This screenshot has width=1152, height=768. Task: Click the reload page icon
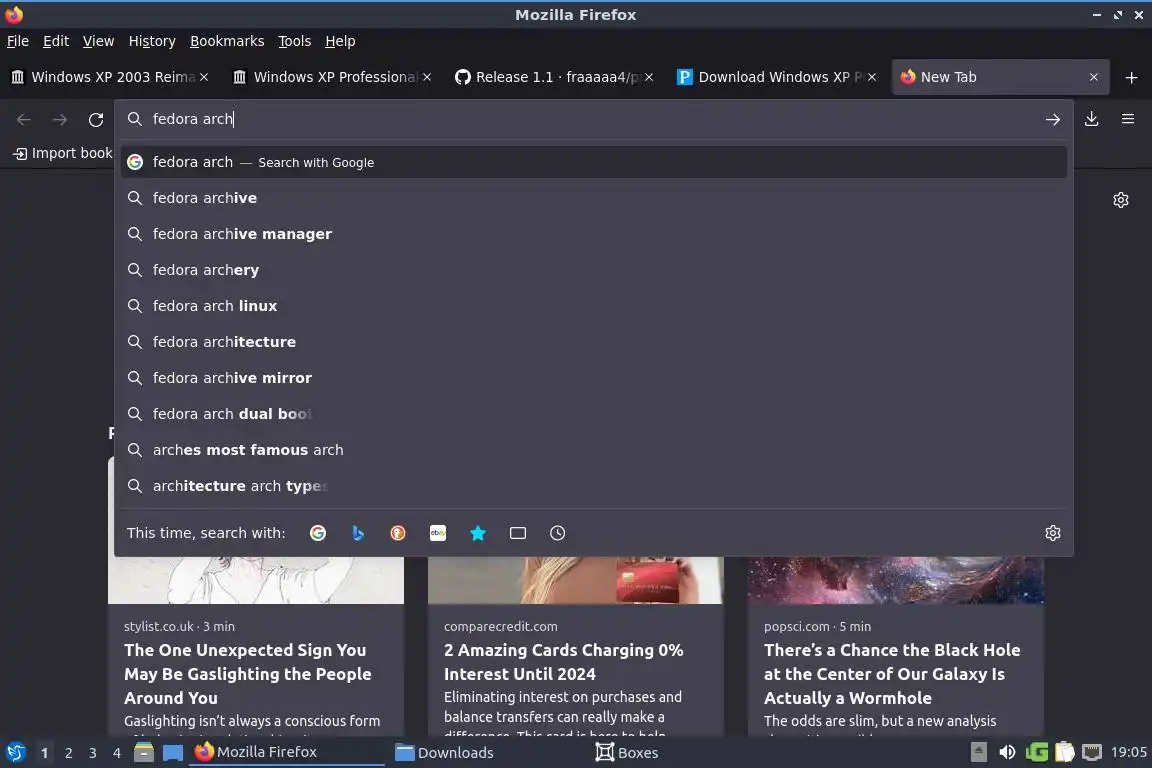tap(96, 119)
